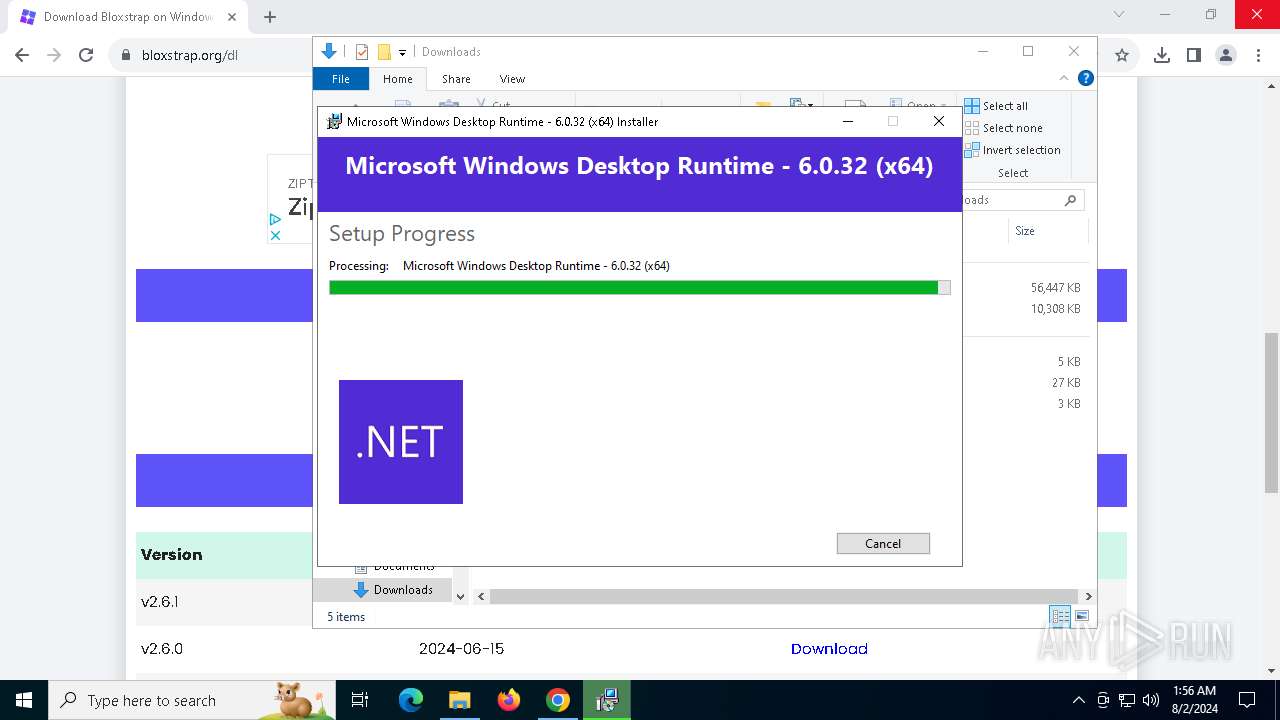Click the blue Downloads arrow title icon
This screenshot has width=1280, height=720.
click(x=328, y=51)
